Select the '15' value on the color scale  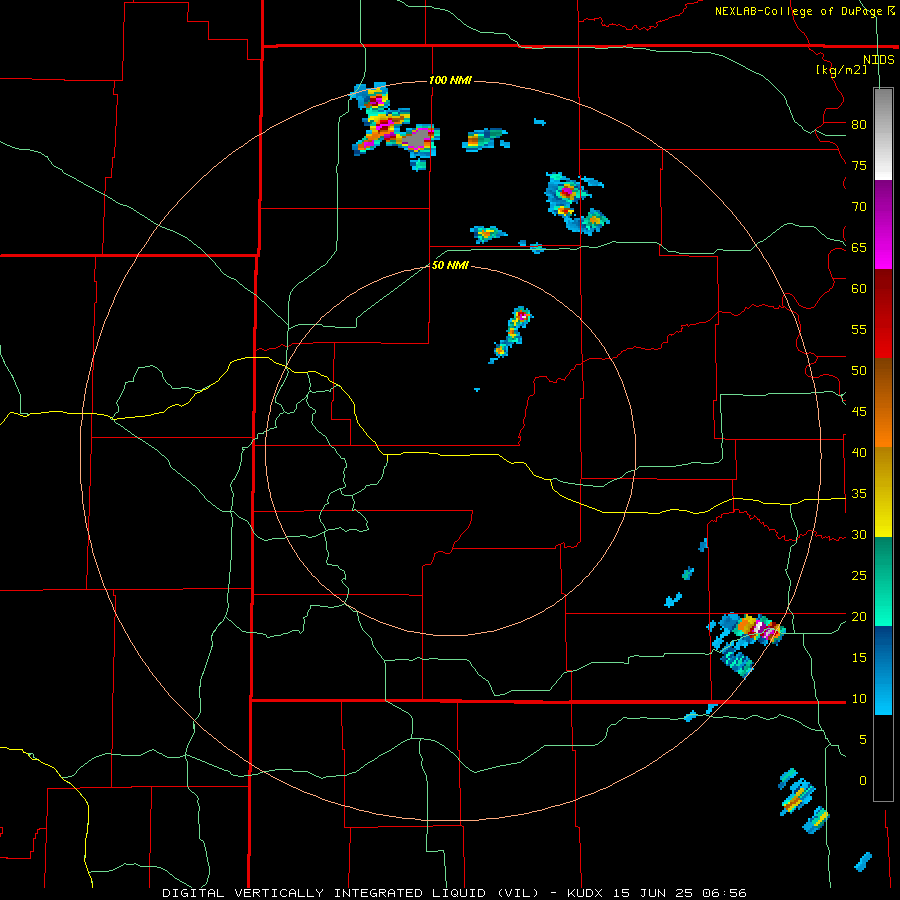(x=859, y=658)
